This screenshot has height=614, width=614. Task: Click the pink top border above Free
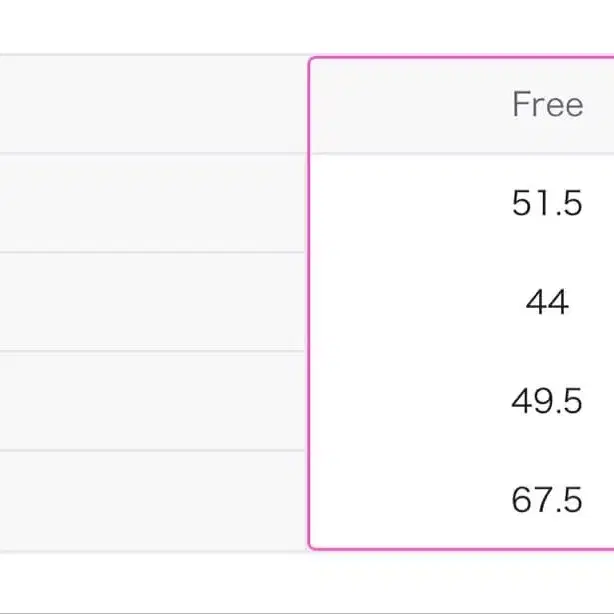point(460,58)
